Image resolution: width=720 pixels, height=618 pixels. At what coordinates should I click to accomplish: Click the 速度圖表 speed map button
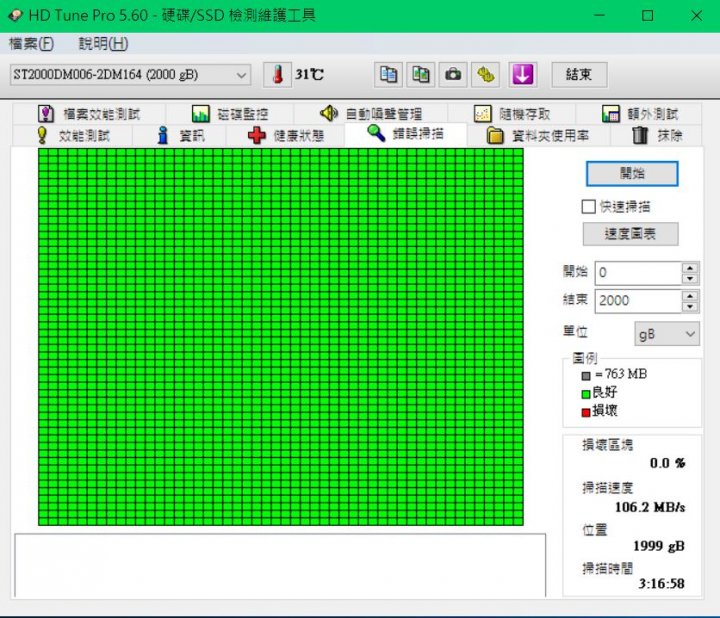click(630, 234)
